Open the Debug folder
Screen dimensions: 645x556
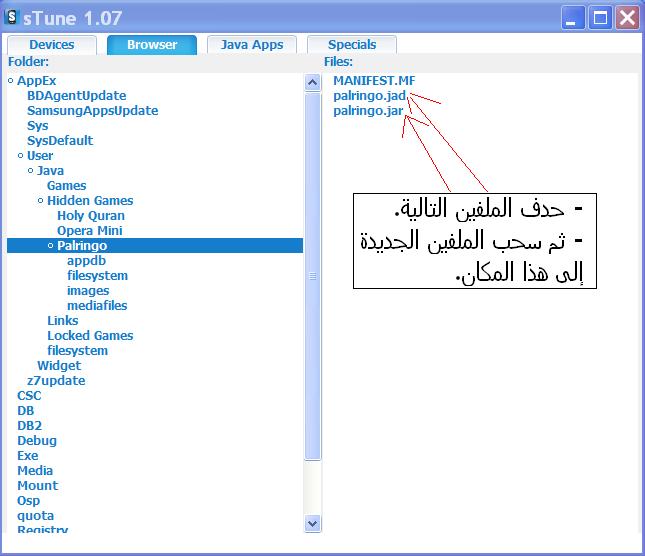click(37, 441)
